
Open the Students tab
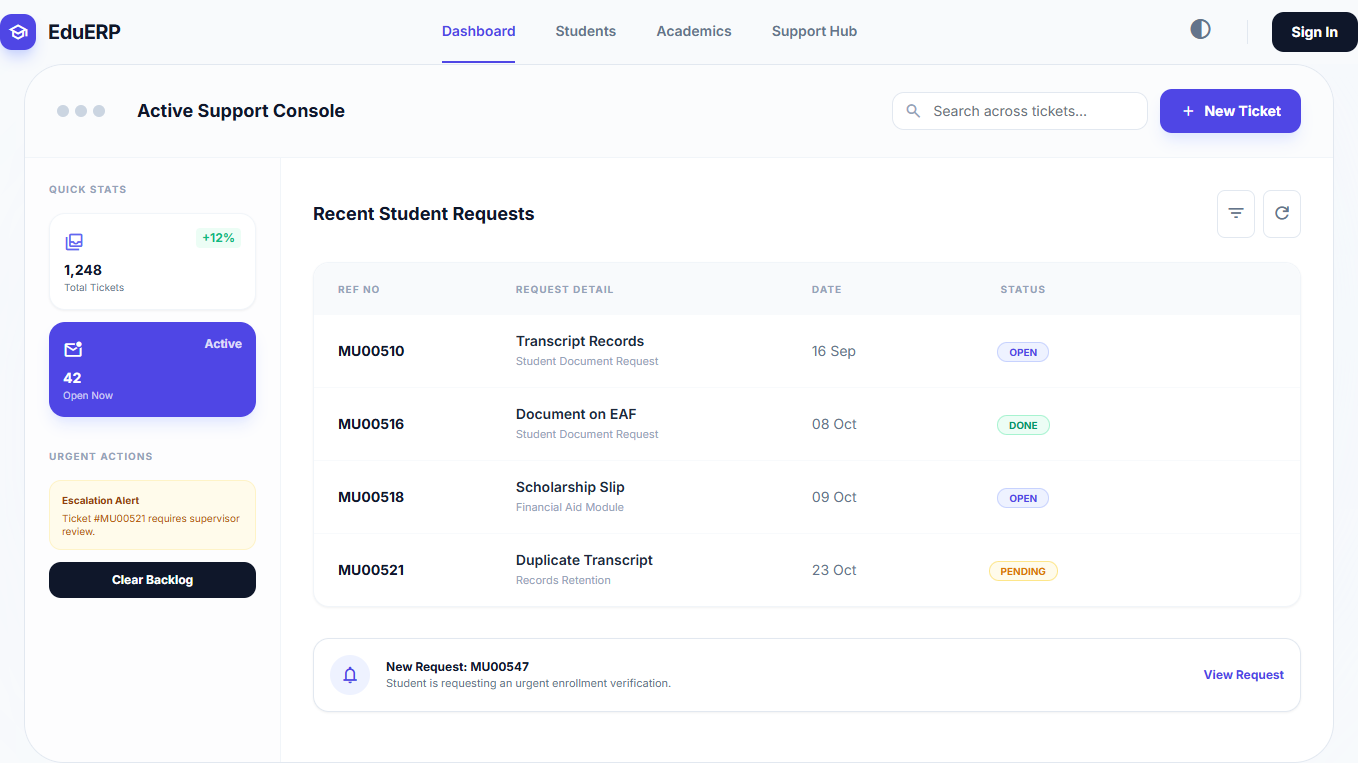tap(585, 31)
